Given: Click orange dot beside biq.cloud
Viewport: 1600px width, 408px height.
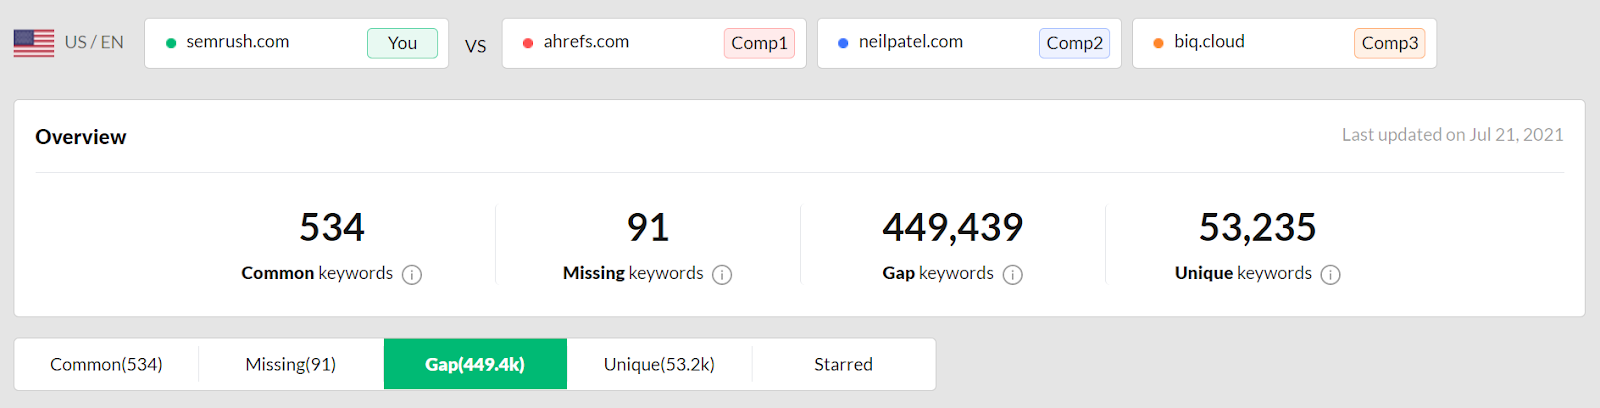Looking at the screenshot, I should (x=1158, y=43).
